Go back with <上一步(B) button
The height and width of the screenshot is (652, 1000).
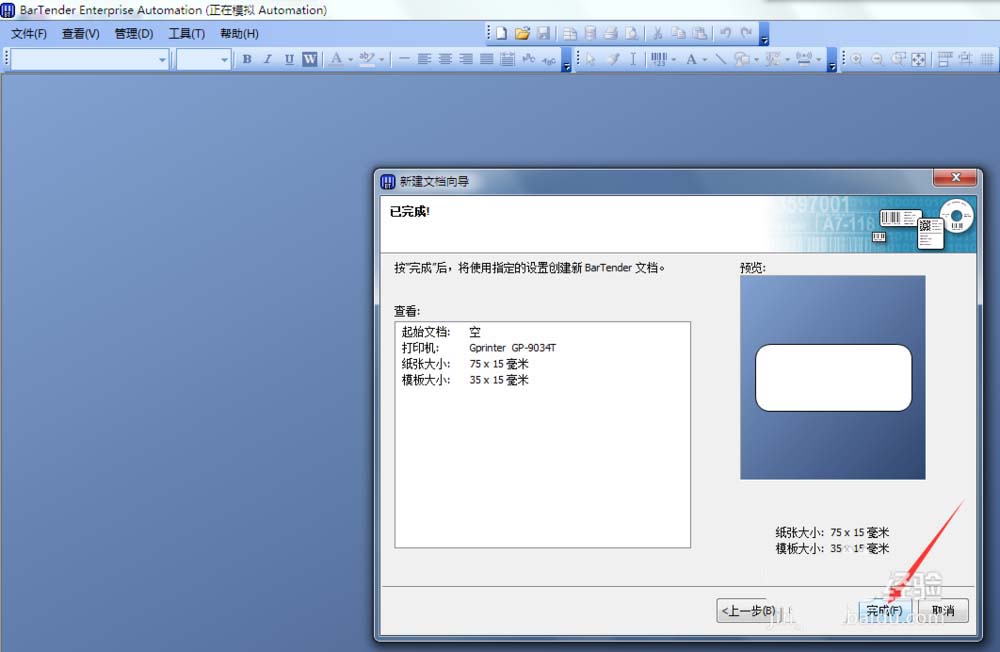748,611
